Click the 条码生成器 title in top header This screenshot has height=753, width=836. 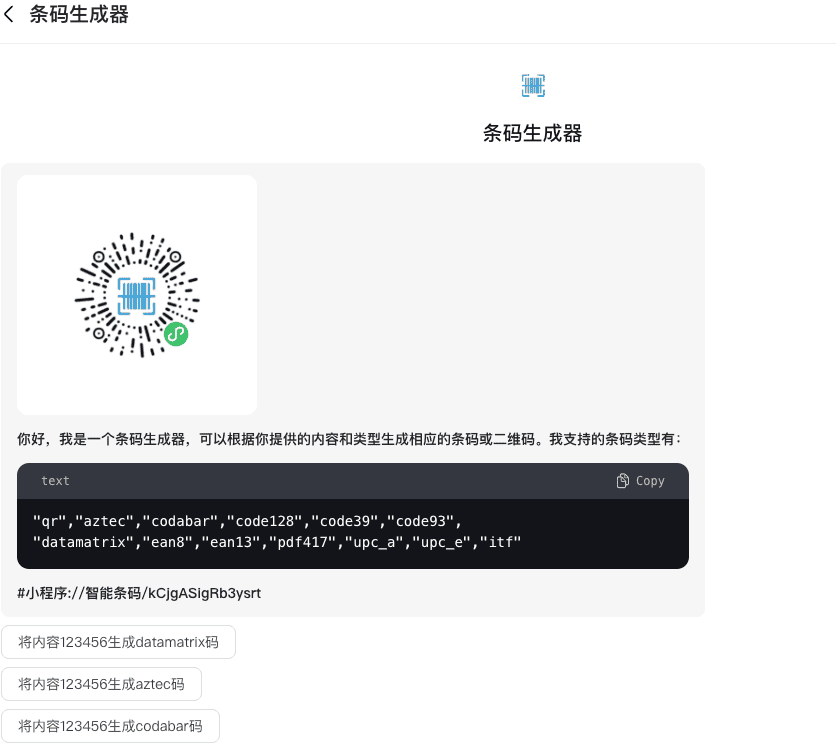coord(79,15)
